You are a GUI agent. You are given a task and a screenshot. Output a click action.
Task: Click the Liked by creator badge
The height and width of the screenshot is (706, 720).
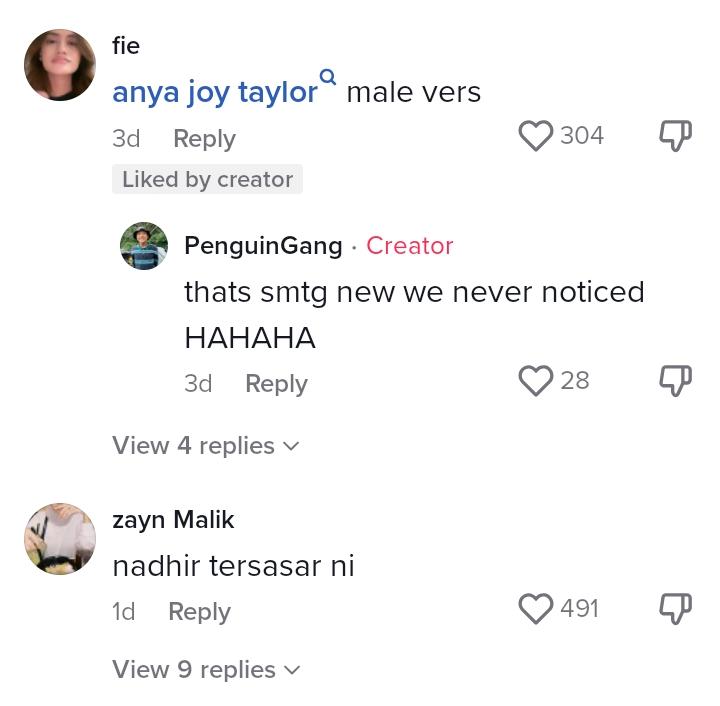point(207,180)
